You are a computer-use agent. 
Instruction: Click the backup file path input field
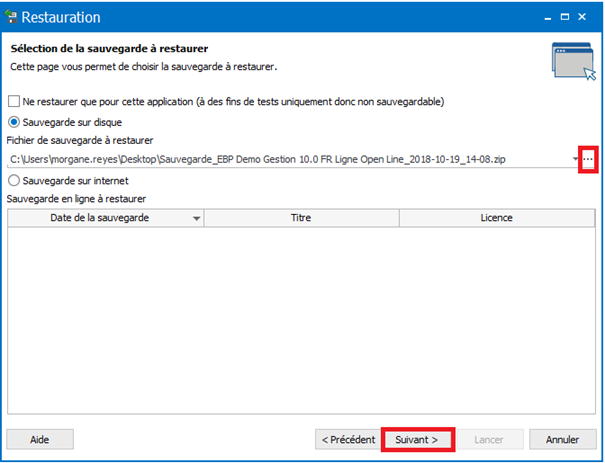point(289,159)
